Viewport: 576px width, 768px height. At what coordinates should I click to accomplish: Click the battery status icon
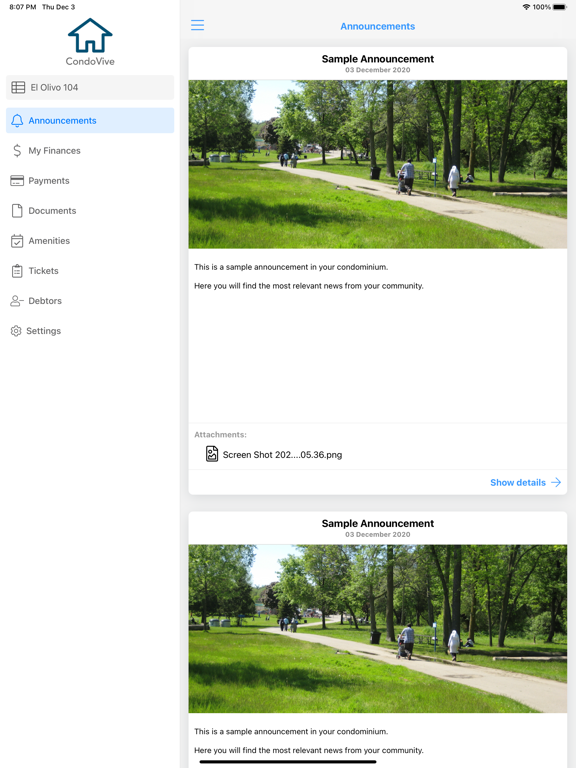pyautogui.click(x=560, y=7)
